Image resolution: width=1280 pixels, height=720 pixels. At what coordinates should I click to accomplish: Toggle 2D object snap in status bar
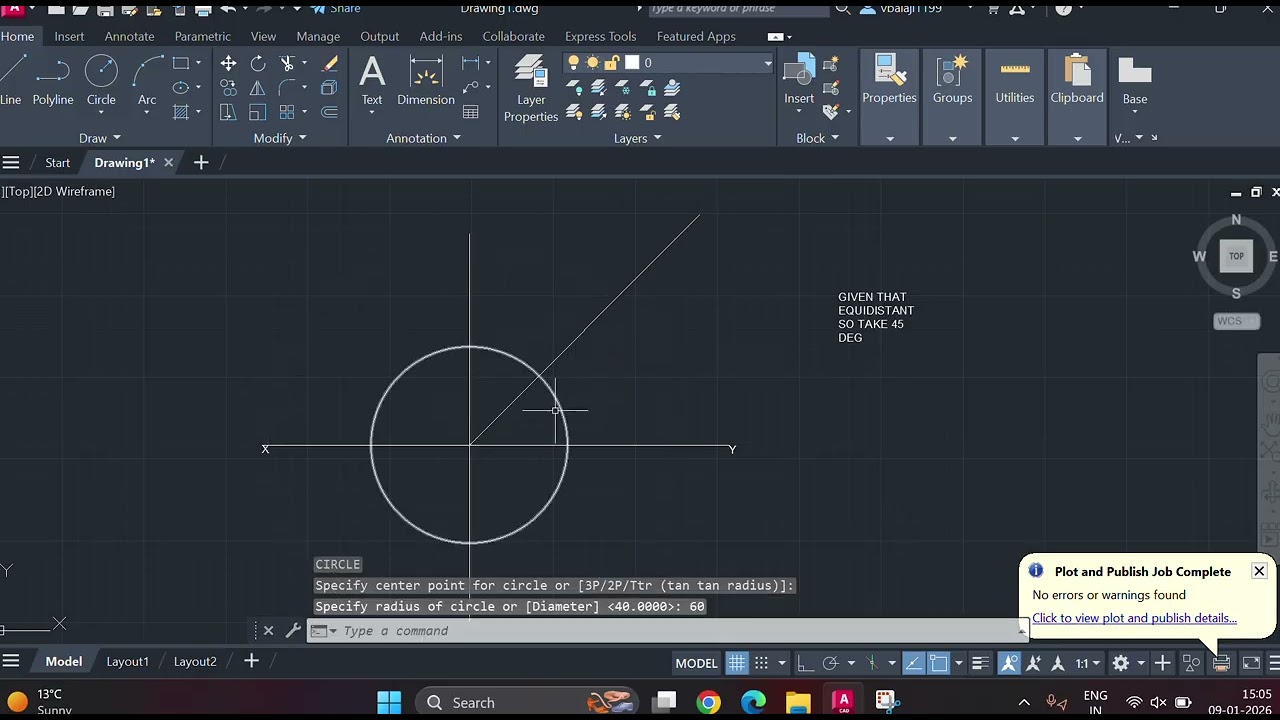pos(938,663)
